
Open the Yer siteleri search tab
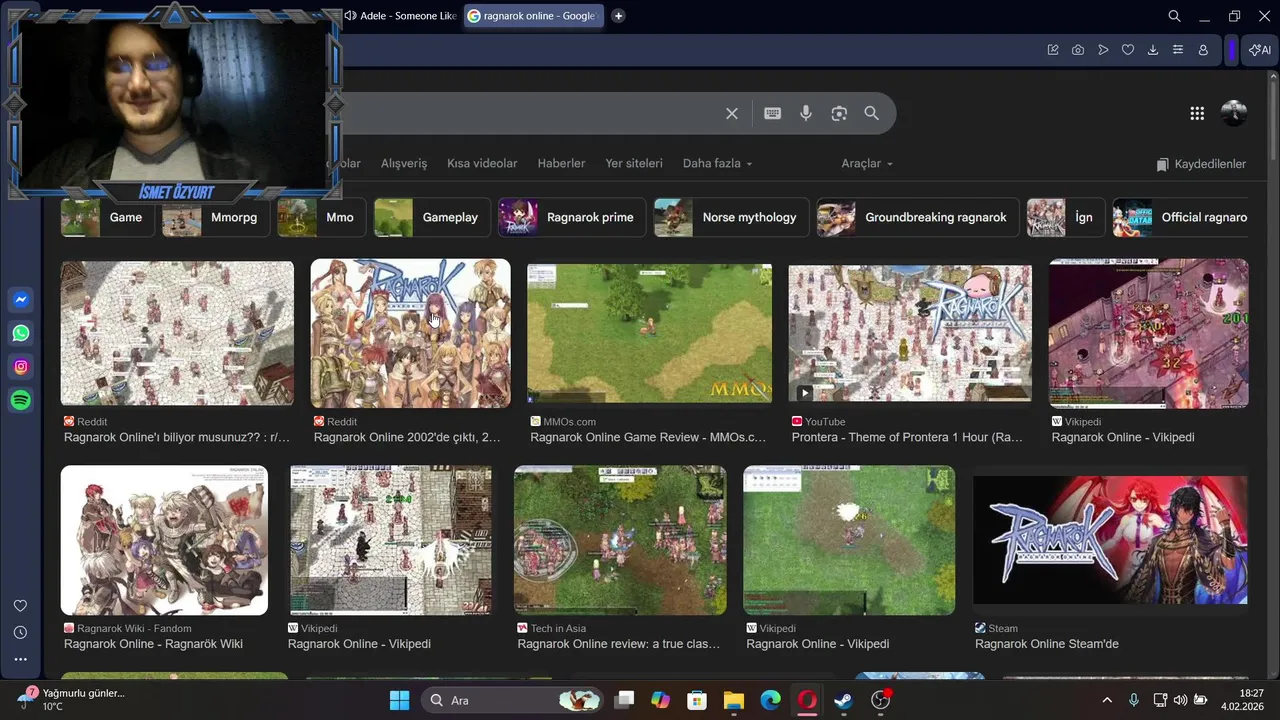click(634, 163)
